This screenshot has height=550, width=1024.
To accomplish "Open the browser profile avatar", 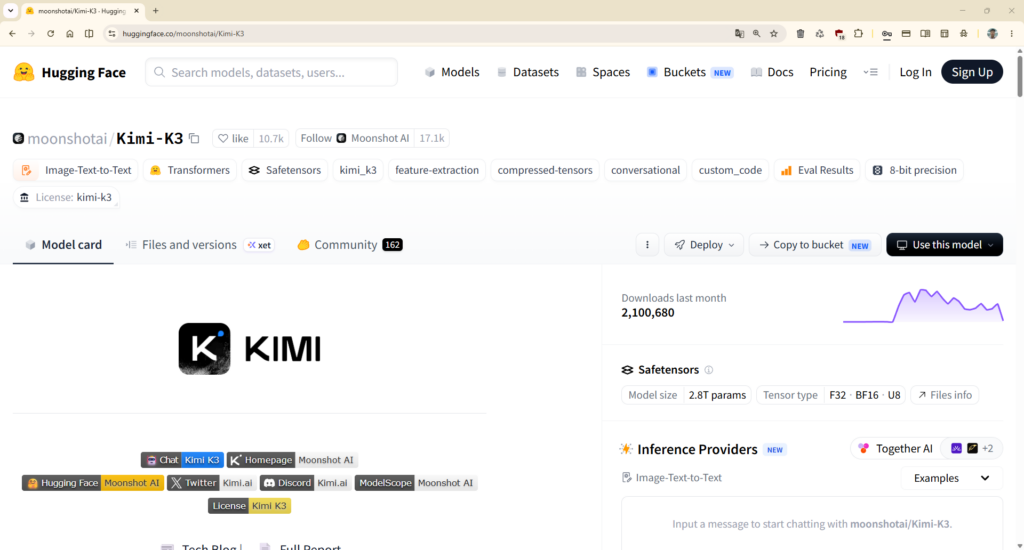I will [x=992, y=33].
